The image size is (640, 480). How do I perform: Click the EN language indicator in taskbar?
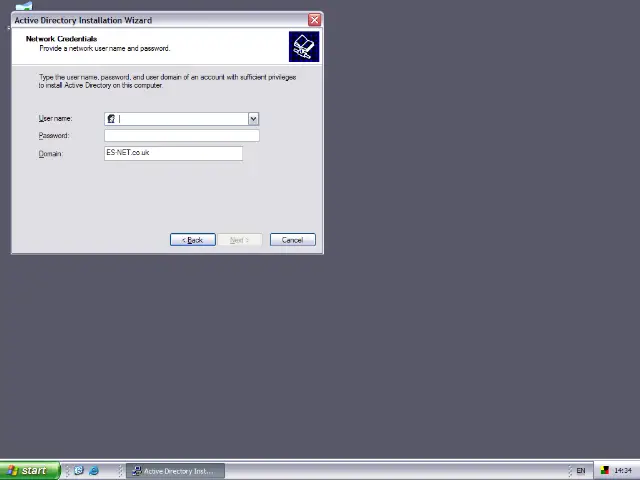pos(580,471)
